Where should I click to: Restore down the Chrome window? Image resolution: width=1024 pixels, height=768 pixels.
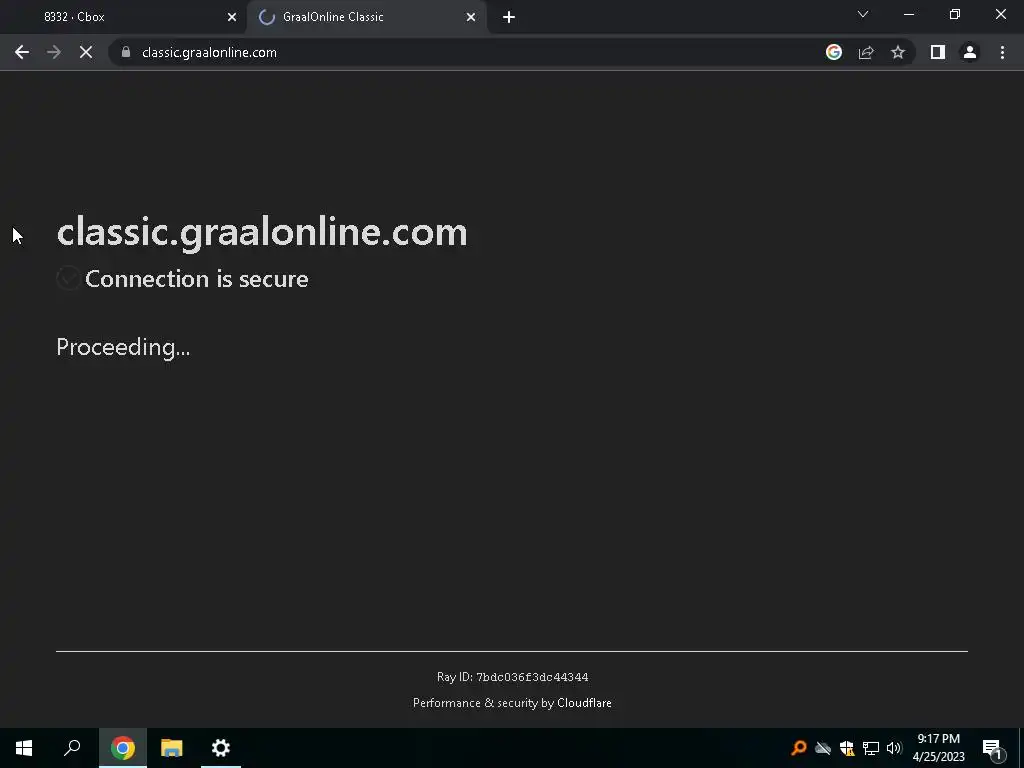point(955,14)
